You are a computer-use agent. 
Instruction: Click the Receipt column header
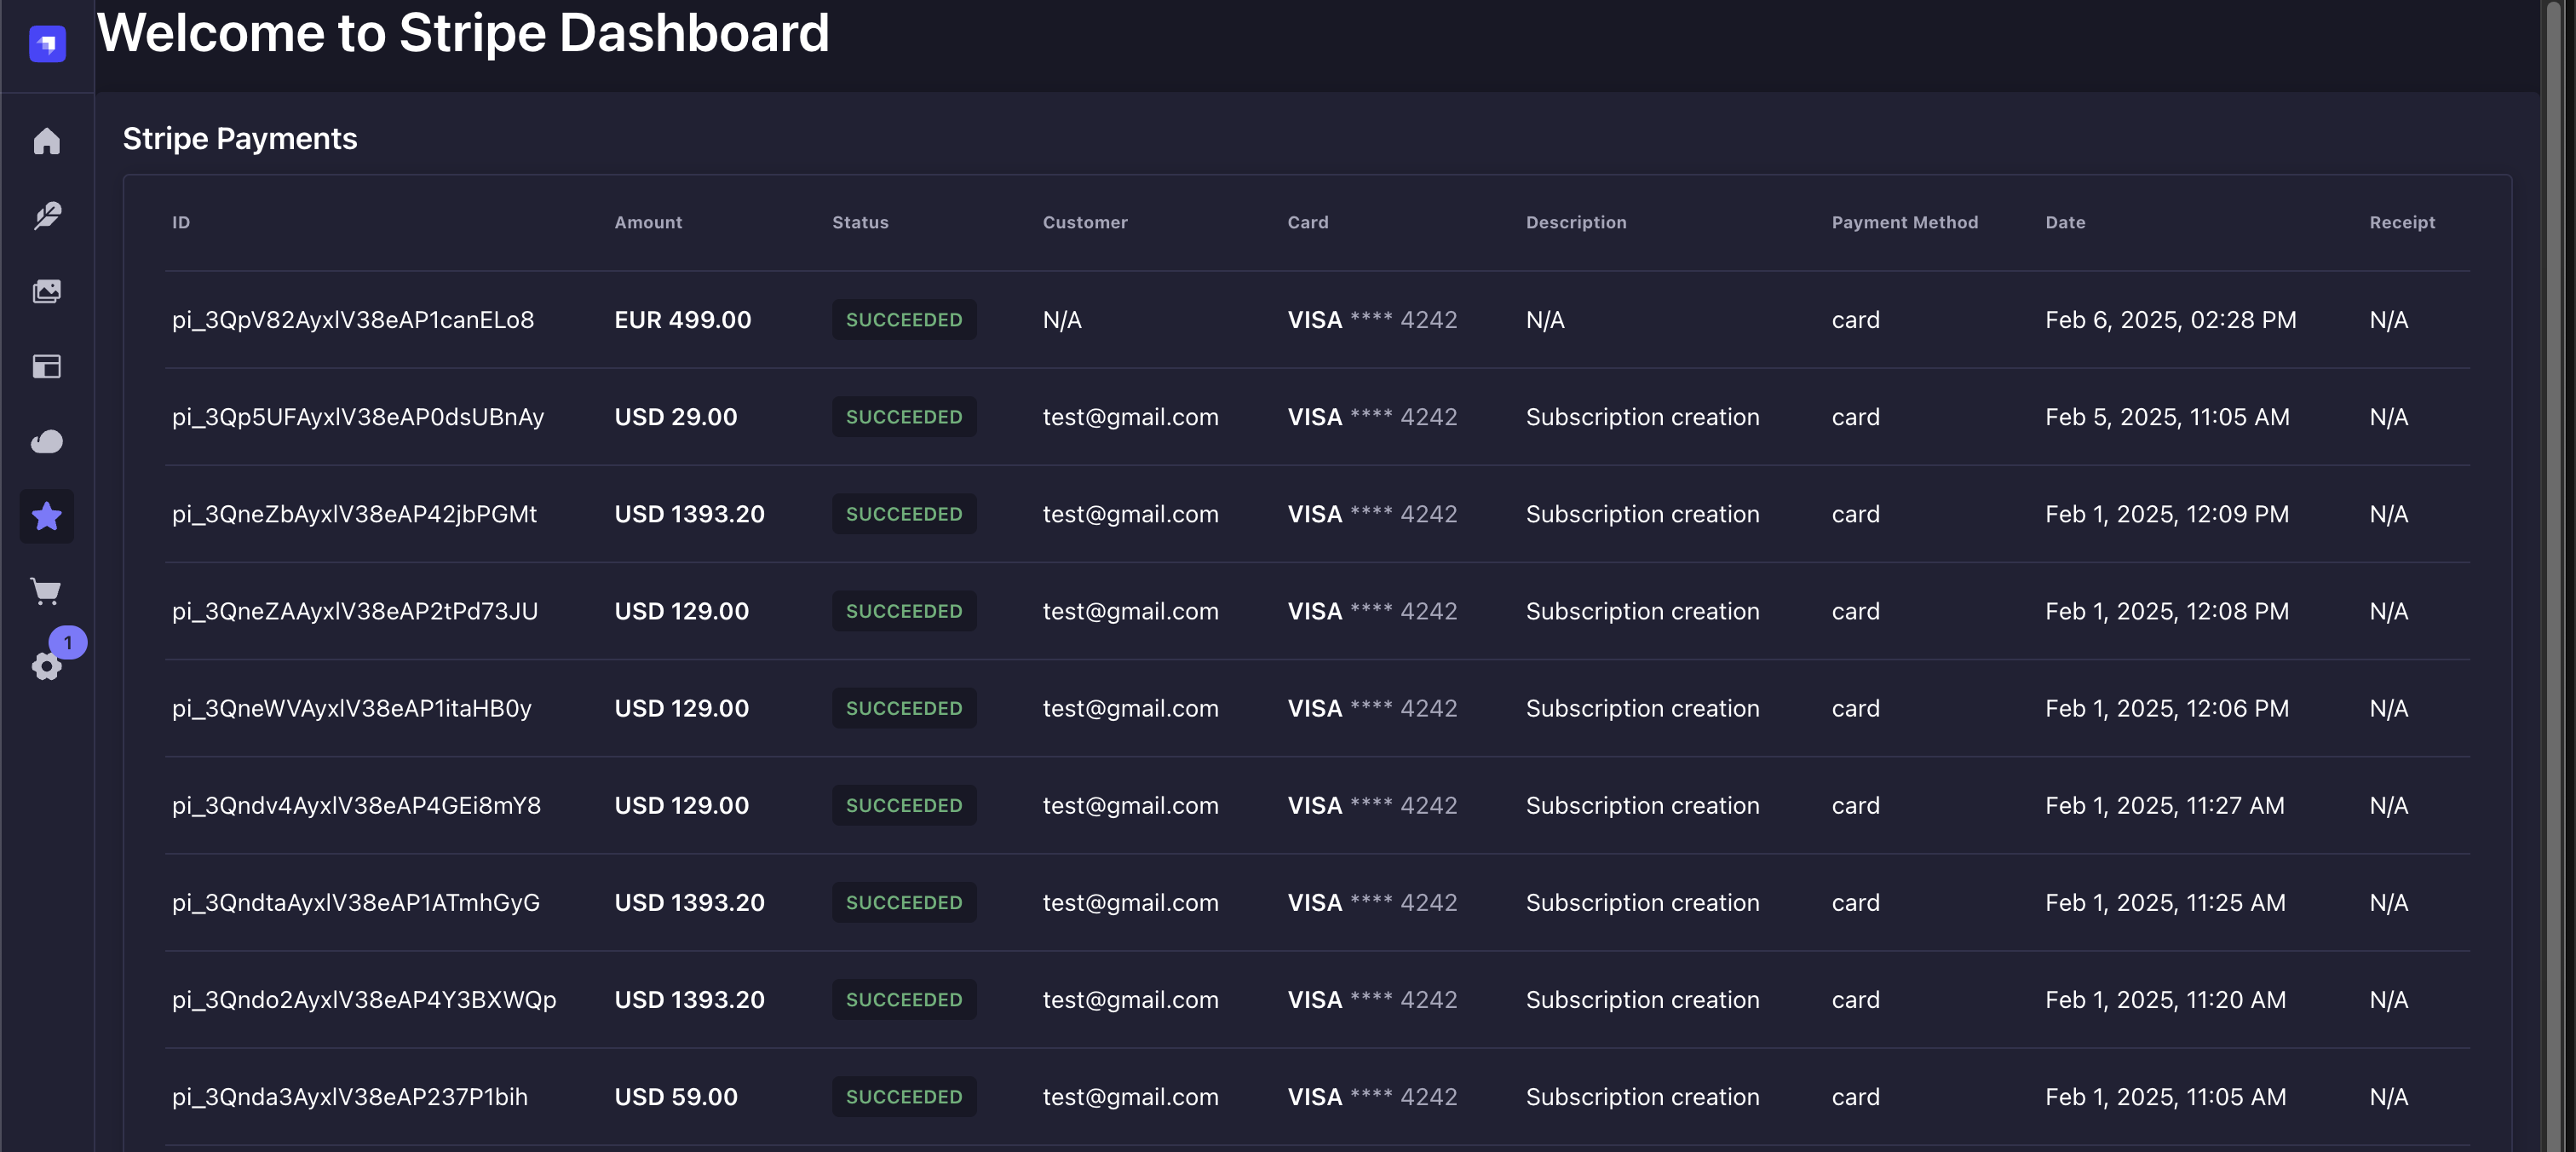tap(2402, 222)
